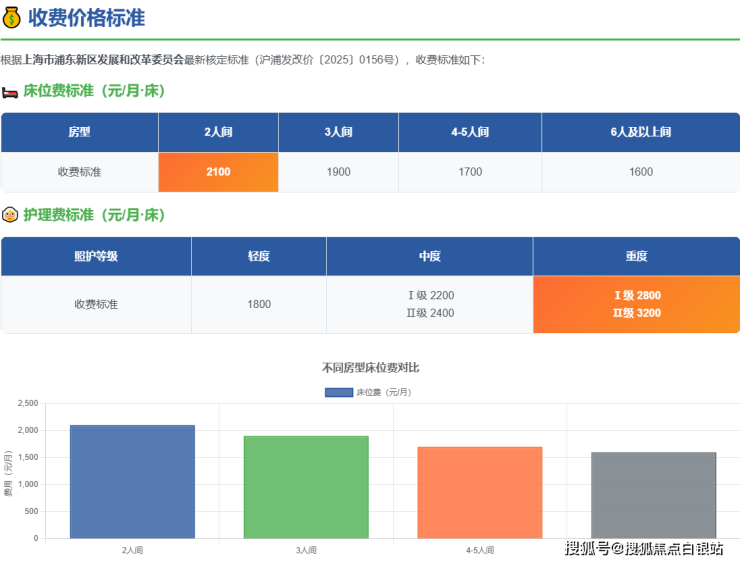This screenshot has height=564, width=740.
Task: Click the 1900 price cell for 3人间
Action: (x=338, y=172)
